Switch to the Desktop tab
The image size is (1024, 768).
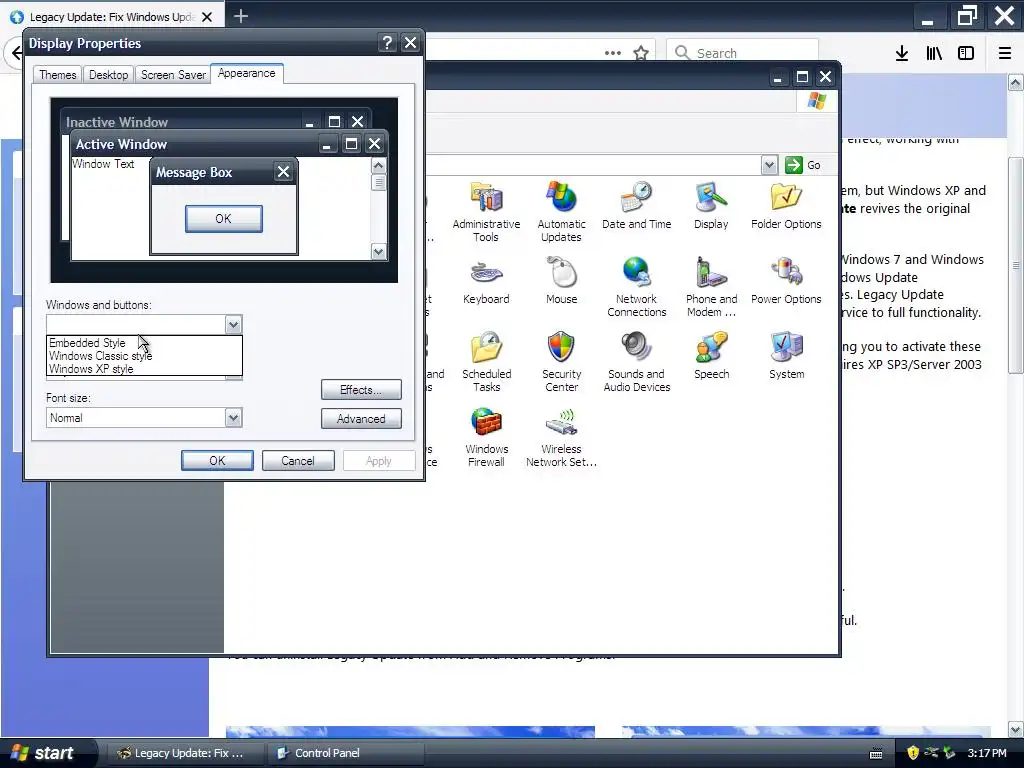tap(108, 75)
